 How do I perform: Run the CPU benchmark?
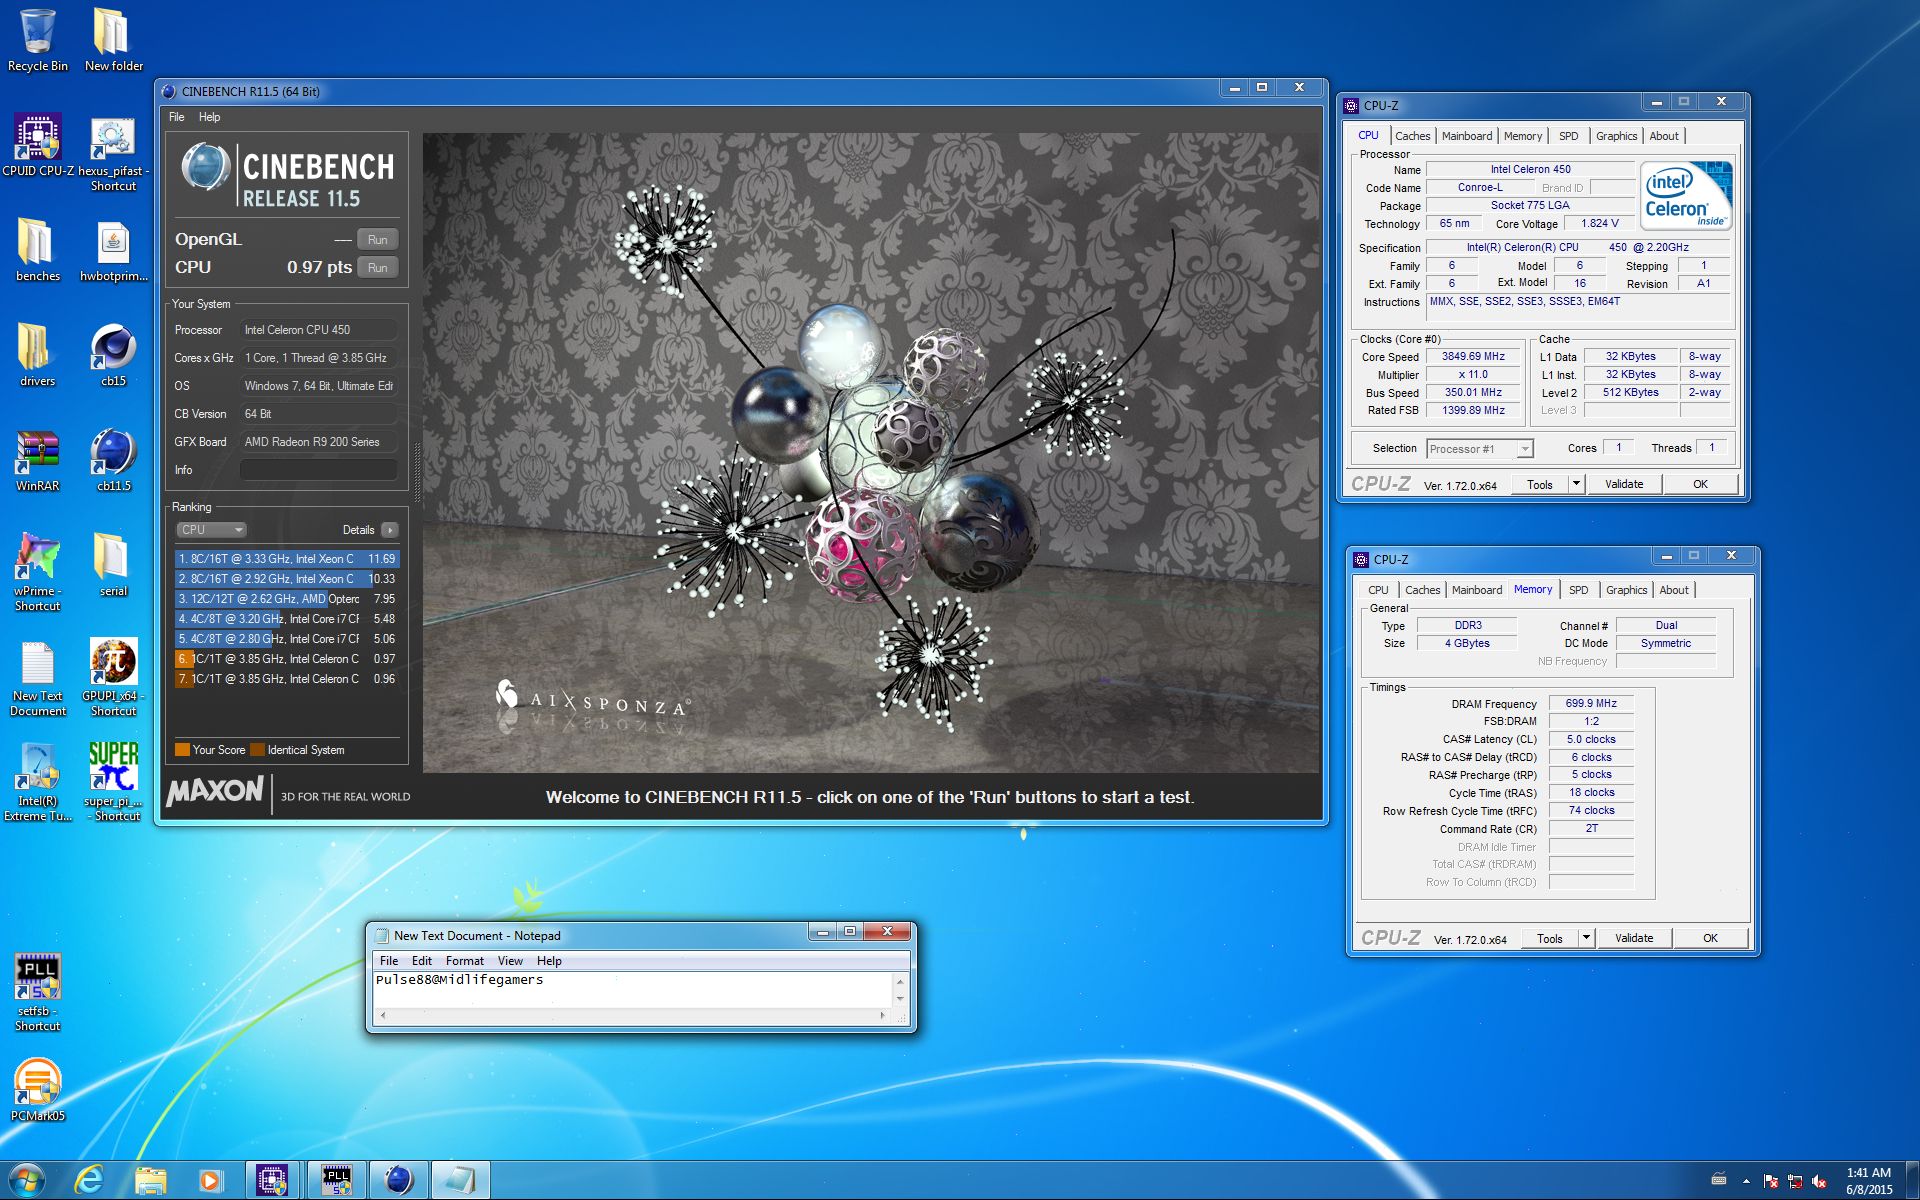pos(378,268)
